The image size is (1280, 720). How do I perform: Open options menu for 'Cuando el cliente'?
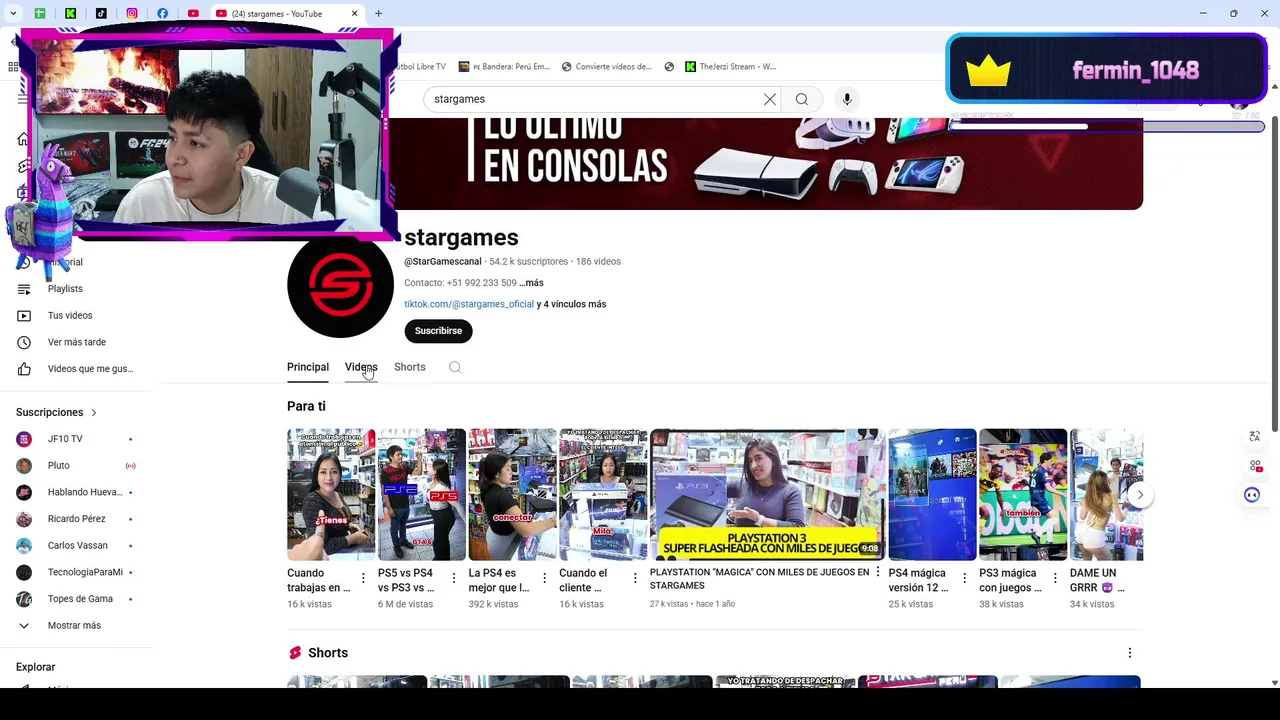635,578
